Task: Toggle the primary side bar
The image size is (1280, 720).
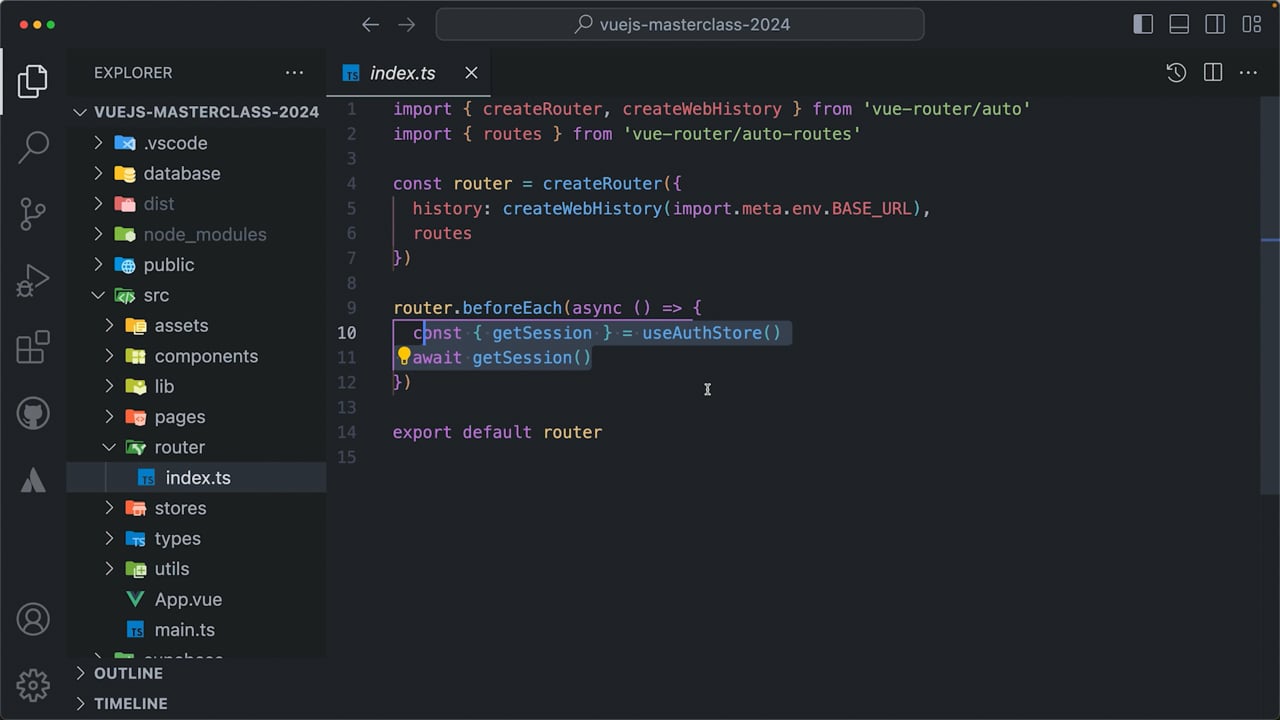Action: (1143, 25)
